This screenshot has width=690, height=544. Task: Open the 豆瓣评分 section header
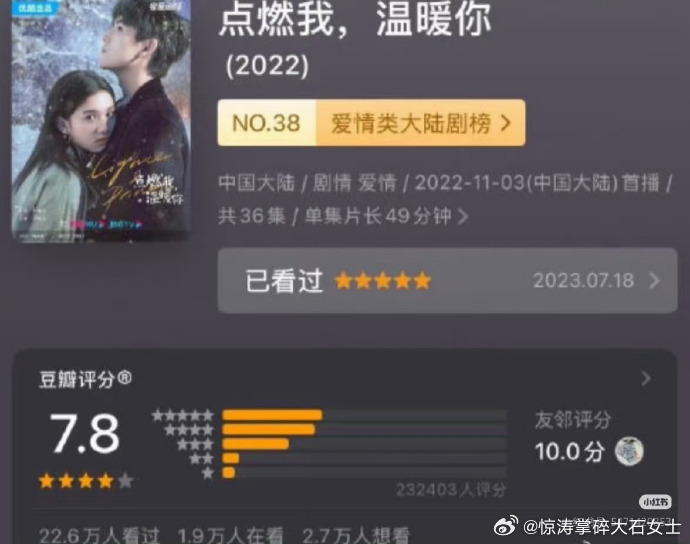tap(85, 379)
